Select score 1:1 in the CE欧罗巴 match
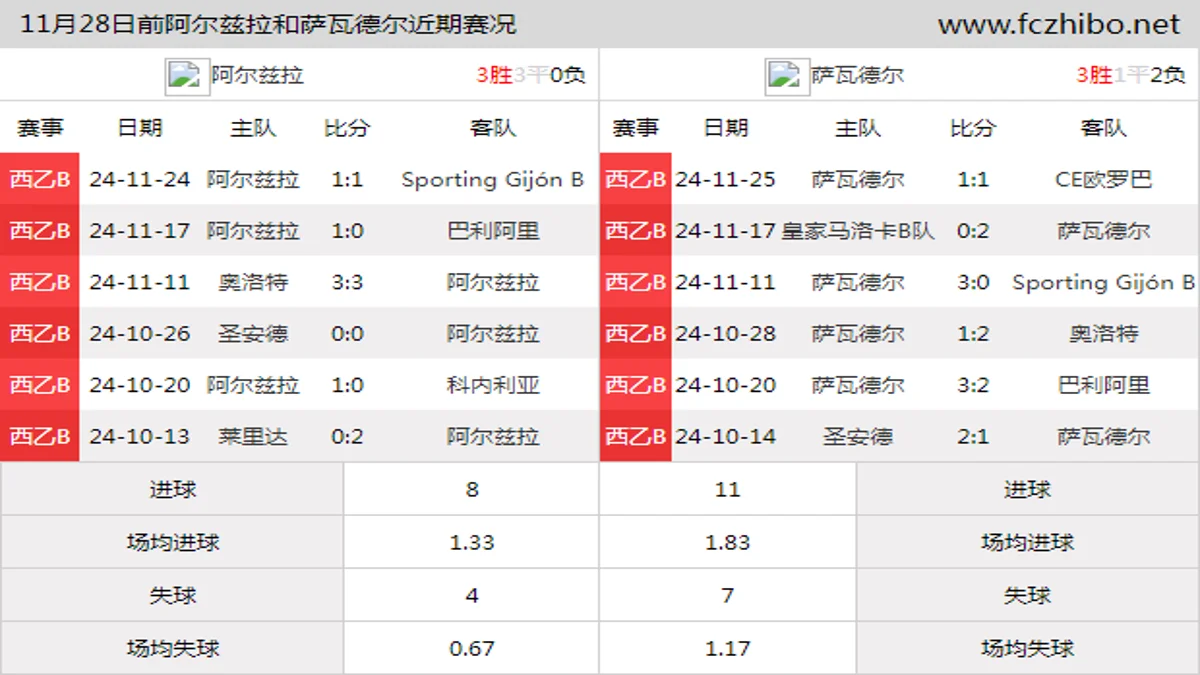1200x675 pixels. click(x=973, y=180)
